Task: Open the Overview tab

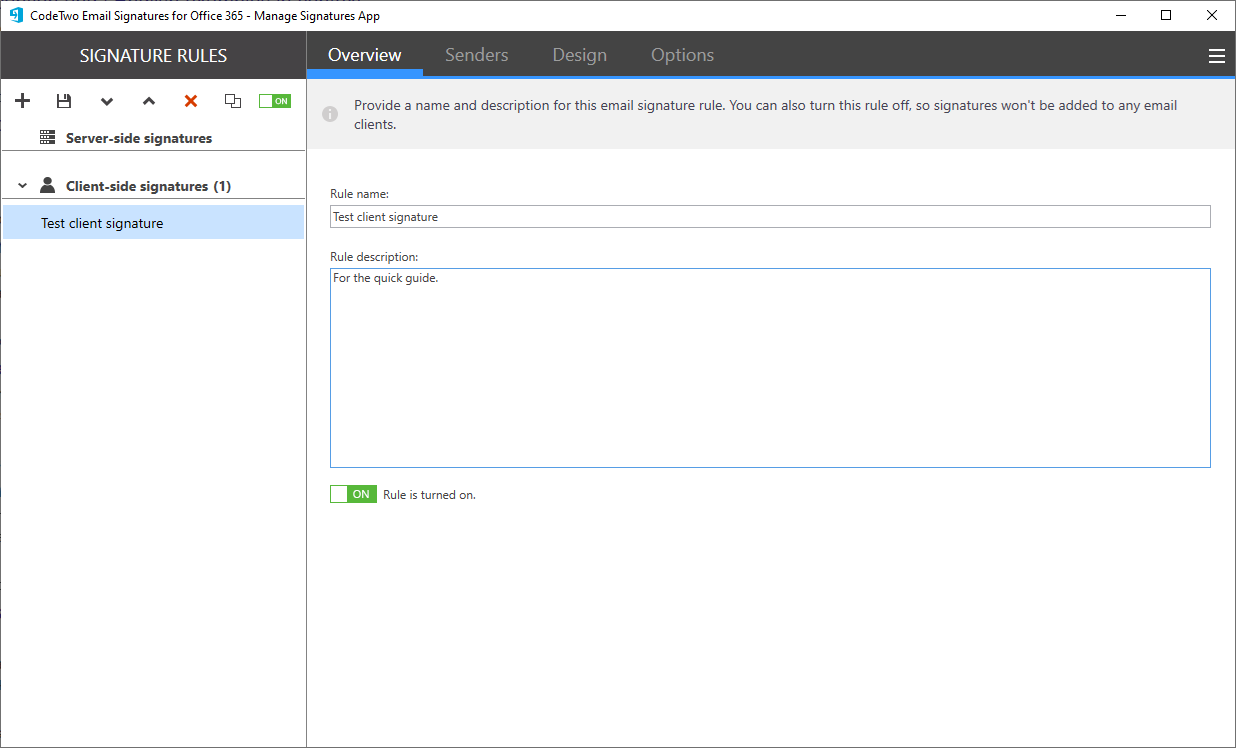Action: 365,55
